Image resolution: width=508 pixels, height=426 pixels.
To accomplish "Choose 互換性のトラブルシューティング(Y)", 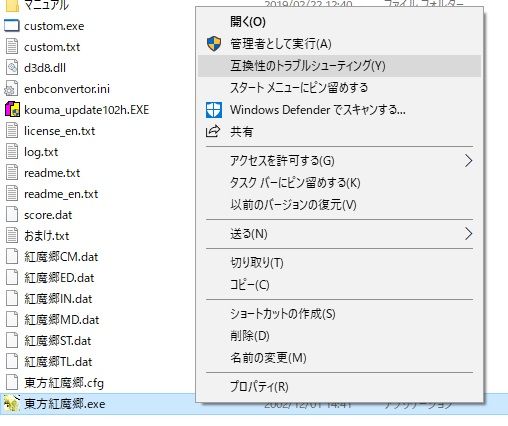I will 339,66.
